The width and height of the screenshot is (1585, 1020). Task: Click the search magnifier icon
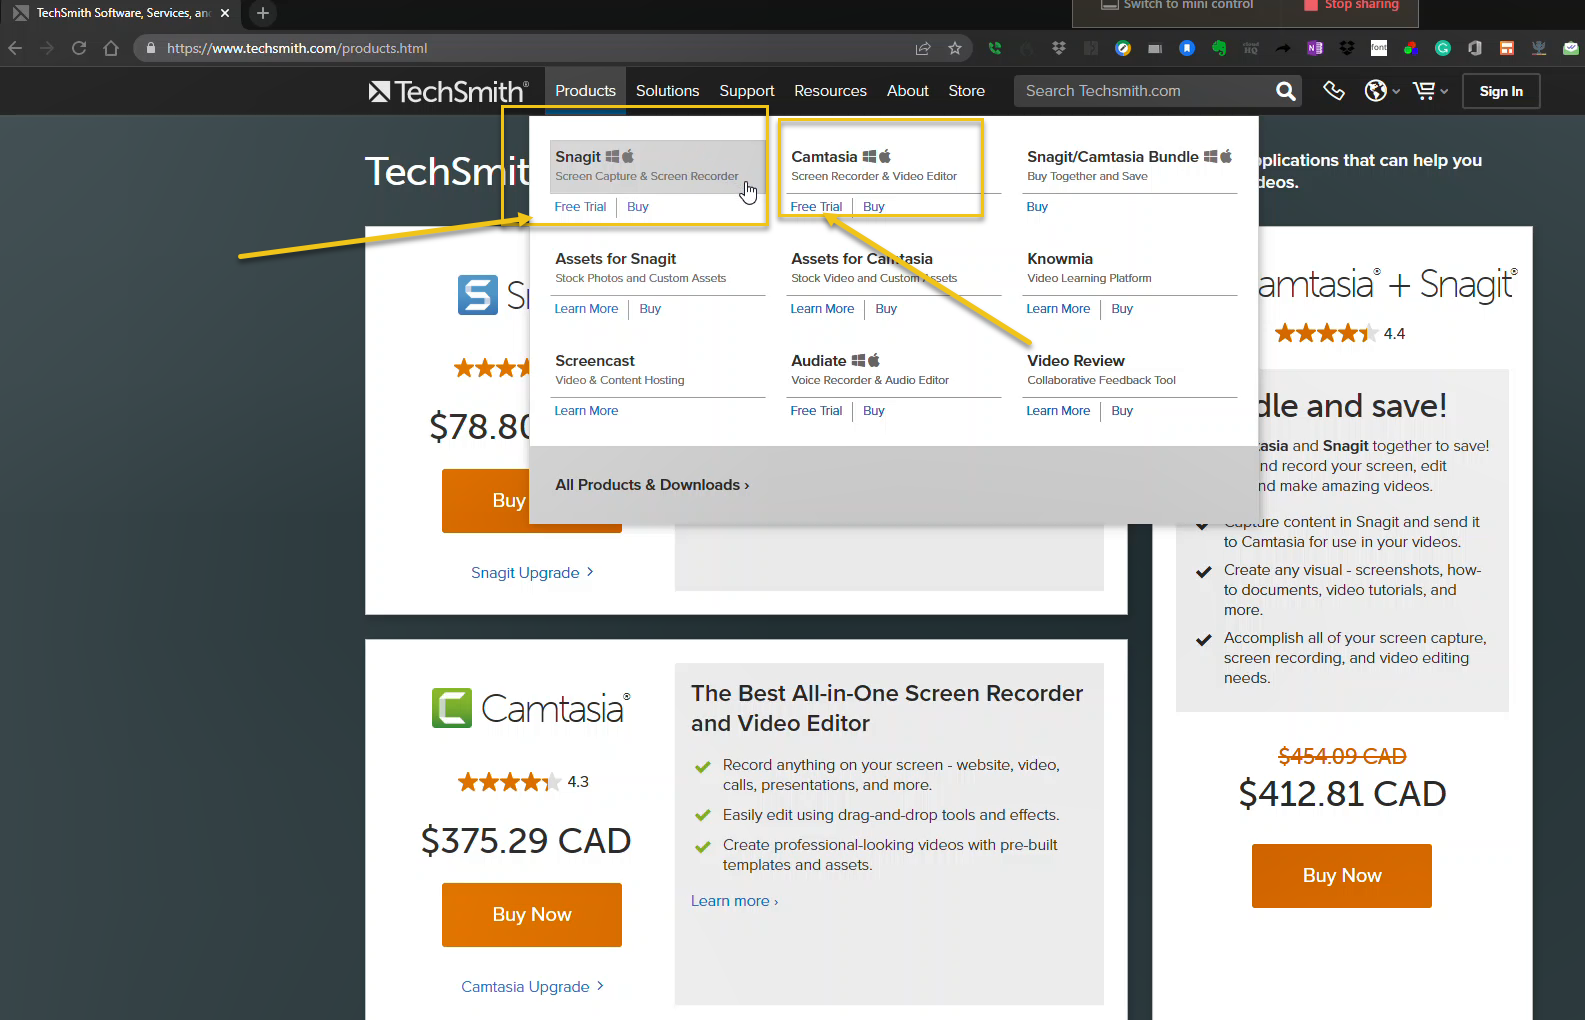(x=1286, y=91)
